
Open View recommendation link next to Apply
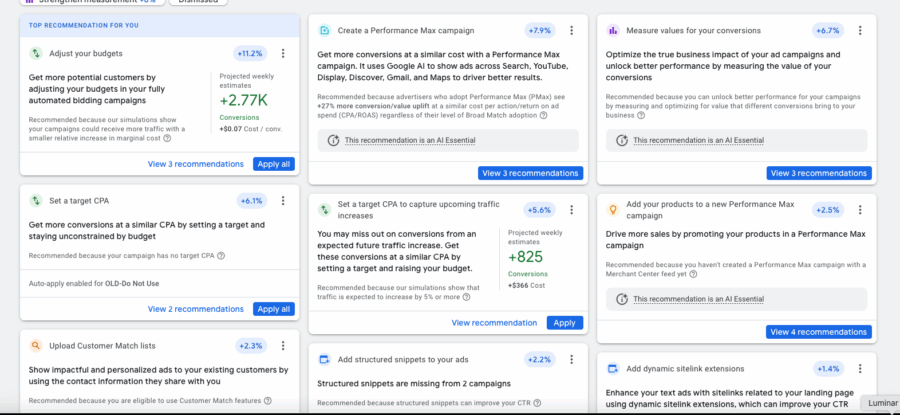tap(494, 323)
